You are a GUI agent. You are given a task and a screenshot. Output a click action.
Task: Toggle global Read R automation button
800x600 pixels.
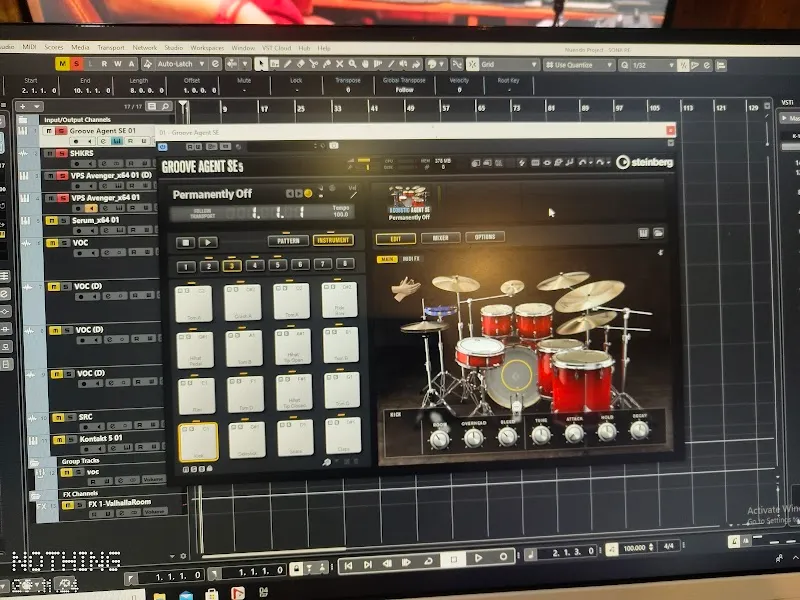104,64
